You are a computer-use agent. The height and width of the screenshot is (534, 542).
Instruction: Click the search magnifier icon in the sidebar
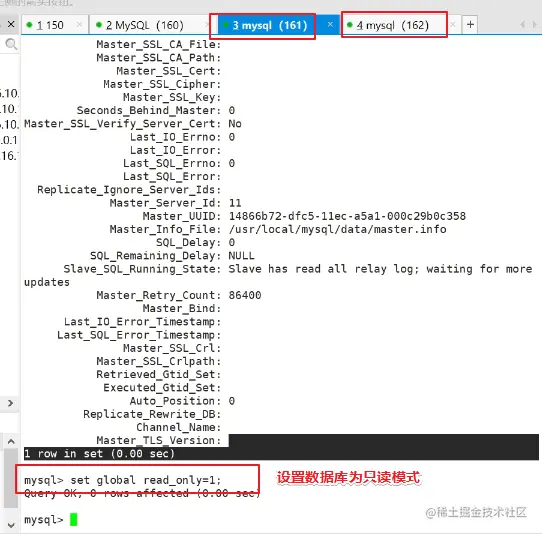point(11,44)
